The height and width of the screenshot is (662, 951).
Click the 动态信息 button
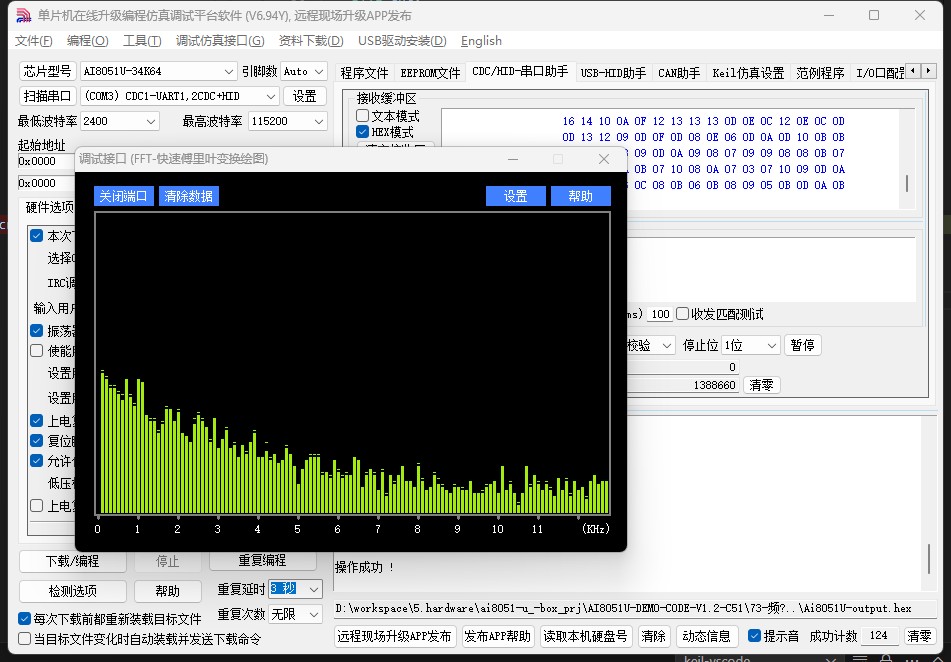[x=707, y=636]
